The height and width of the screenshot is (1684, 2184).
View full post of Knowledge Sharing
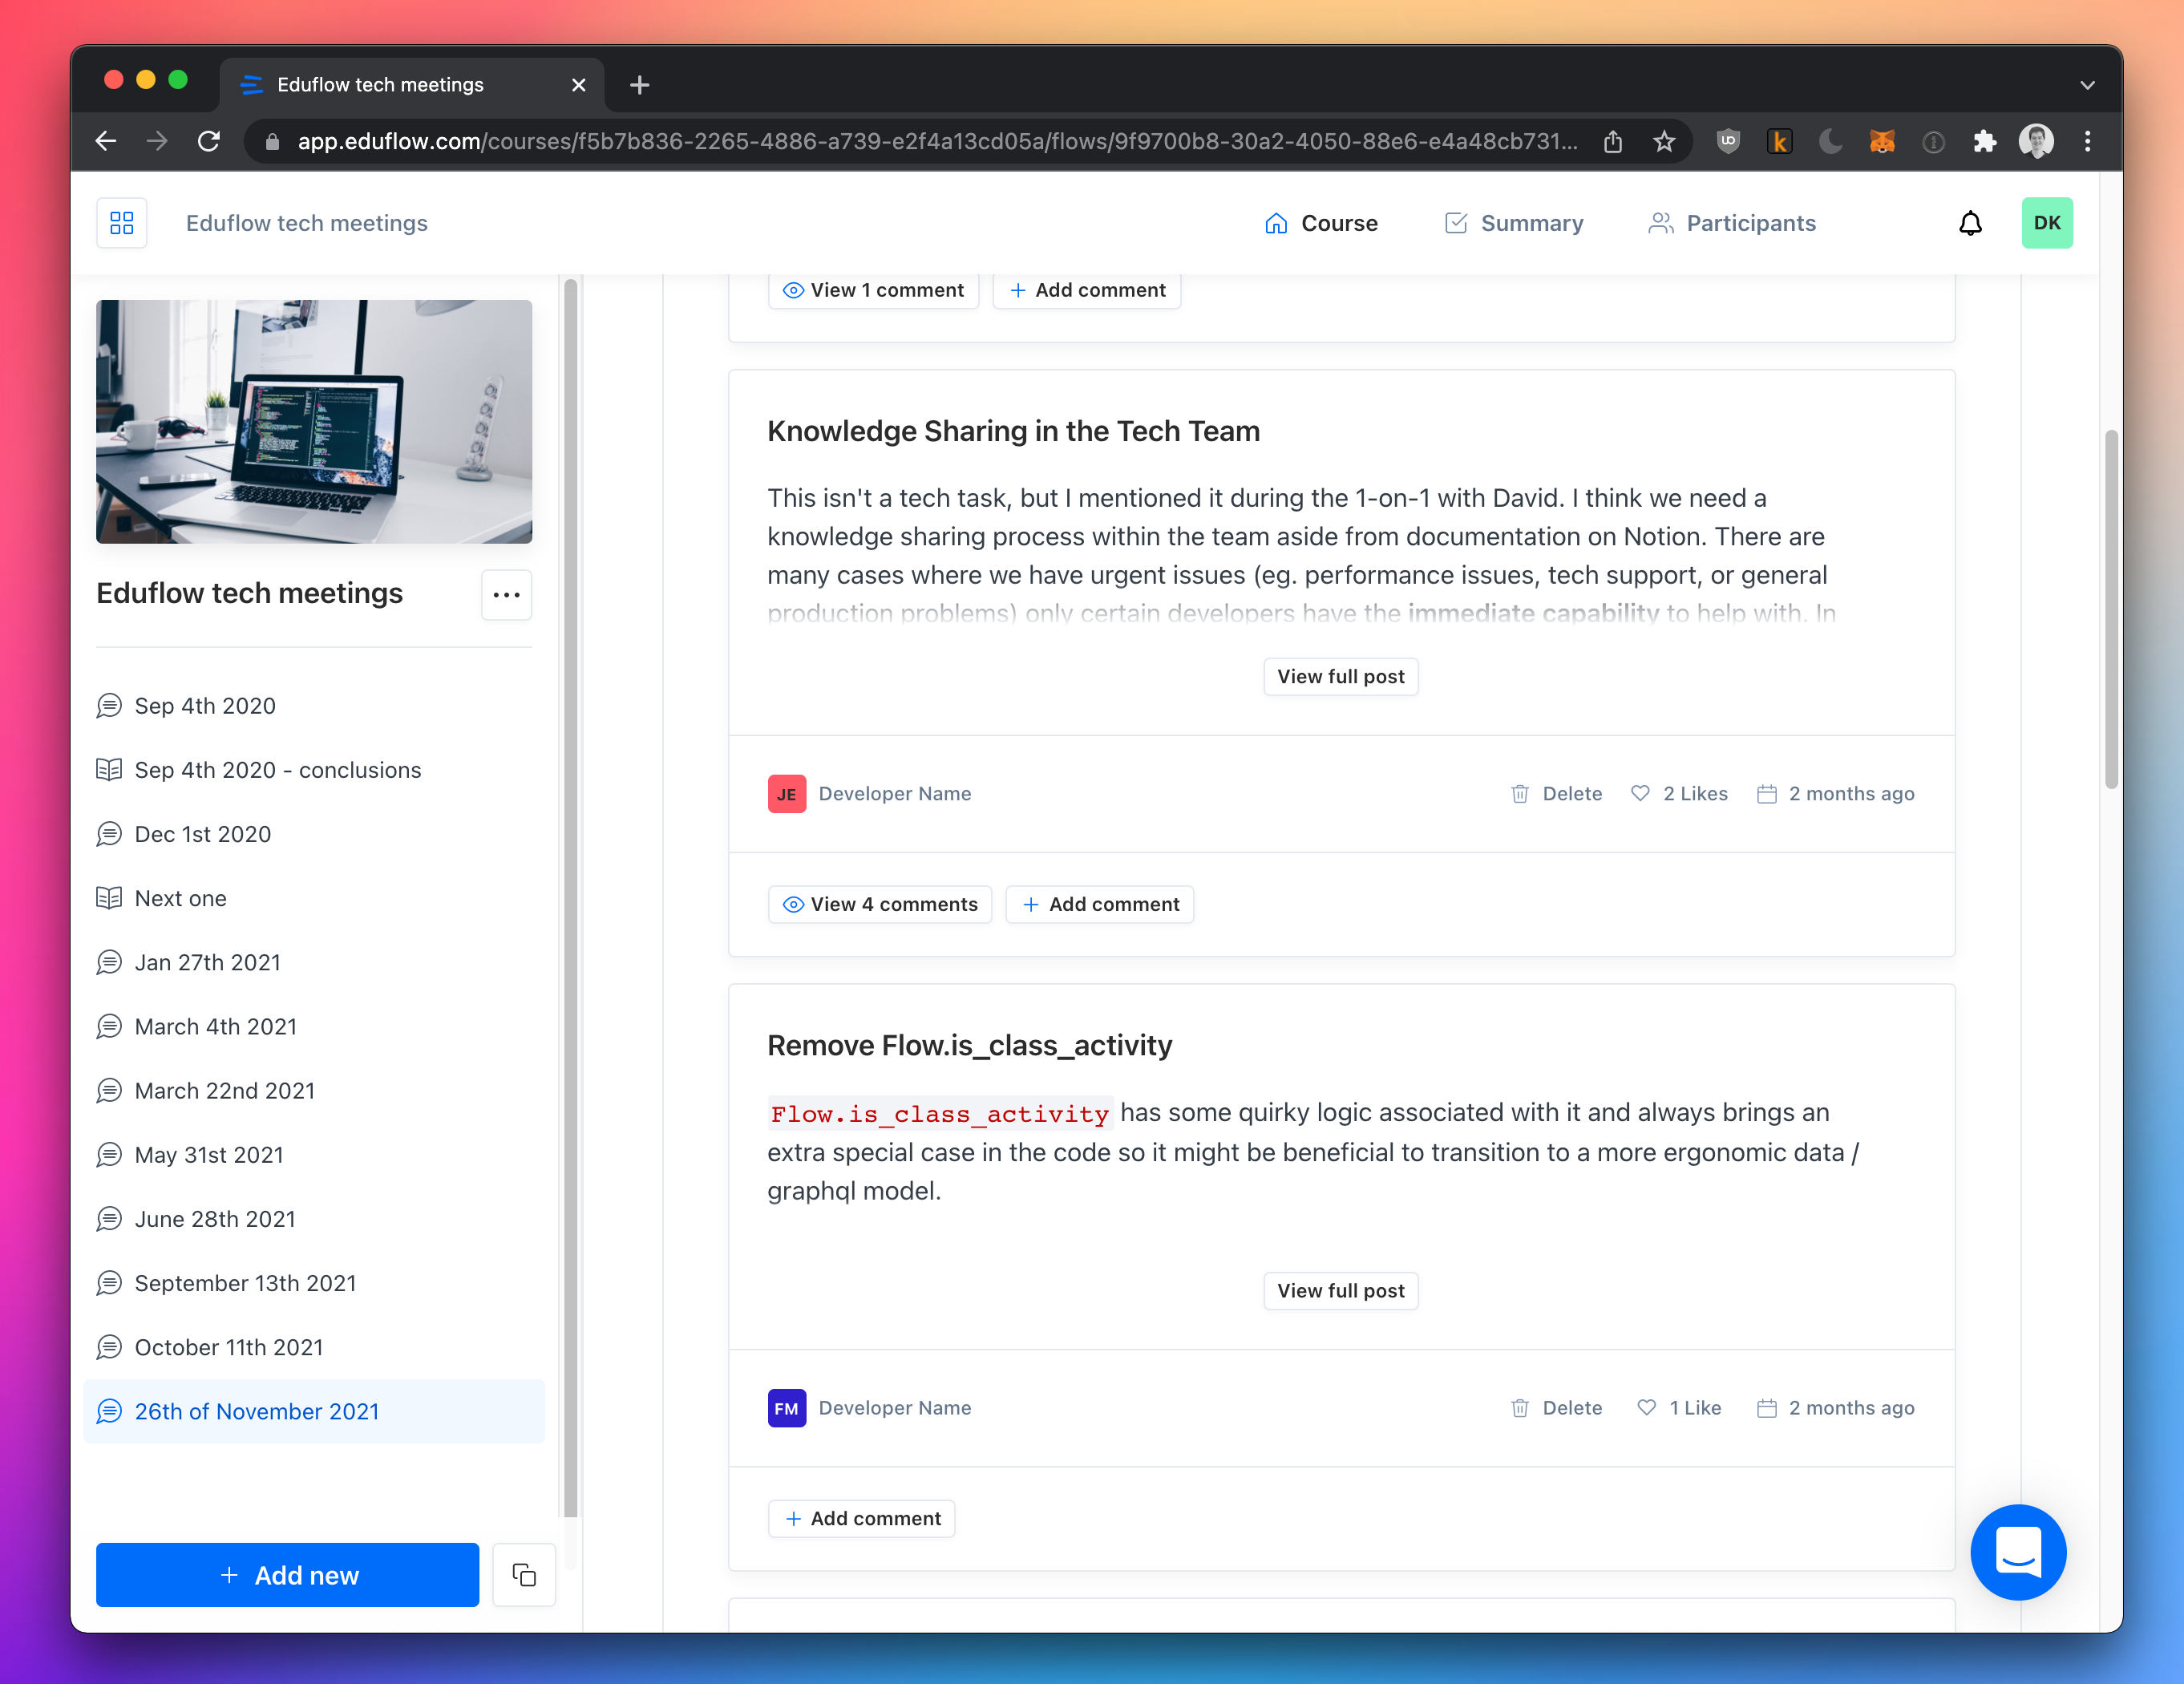1340,676
